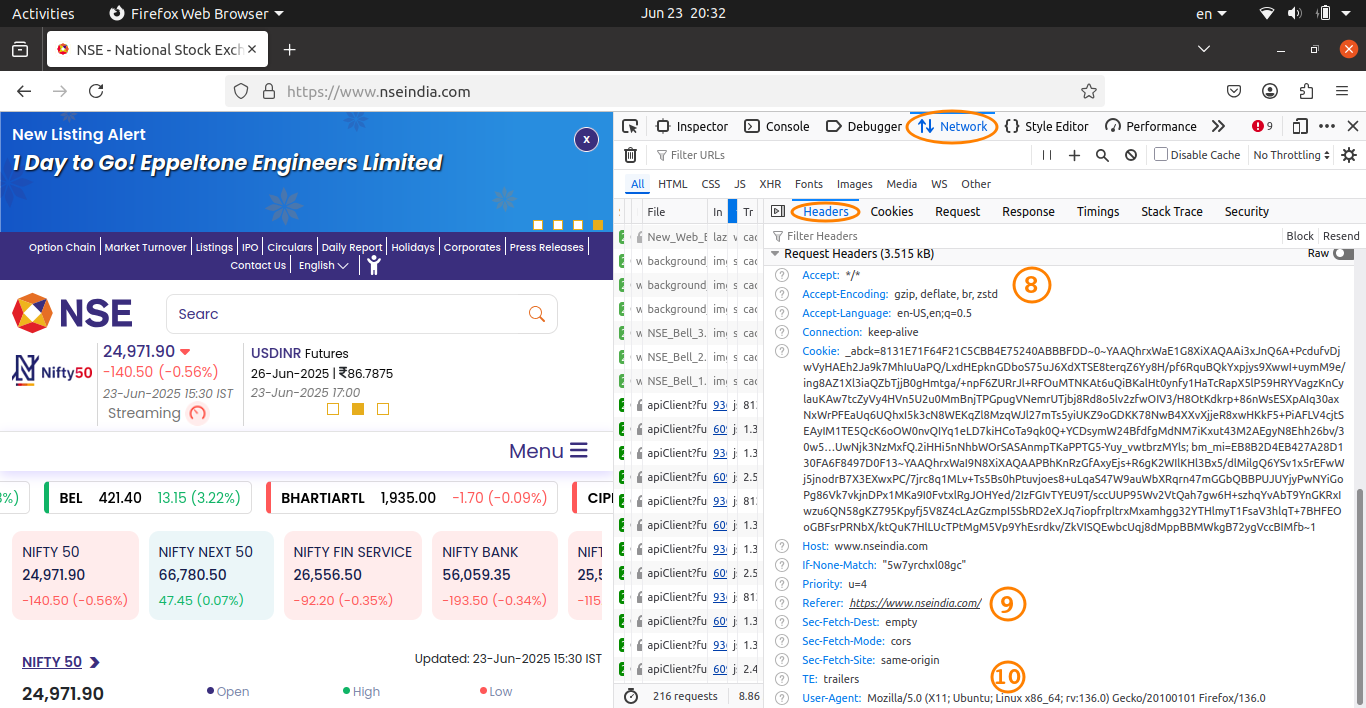Screen dimensions: 1366x708
Task: Switch to the Inspector tab
Action: (692, 126)
